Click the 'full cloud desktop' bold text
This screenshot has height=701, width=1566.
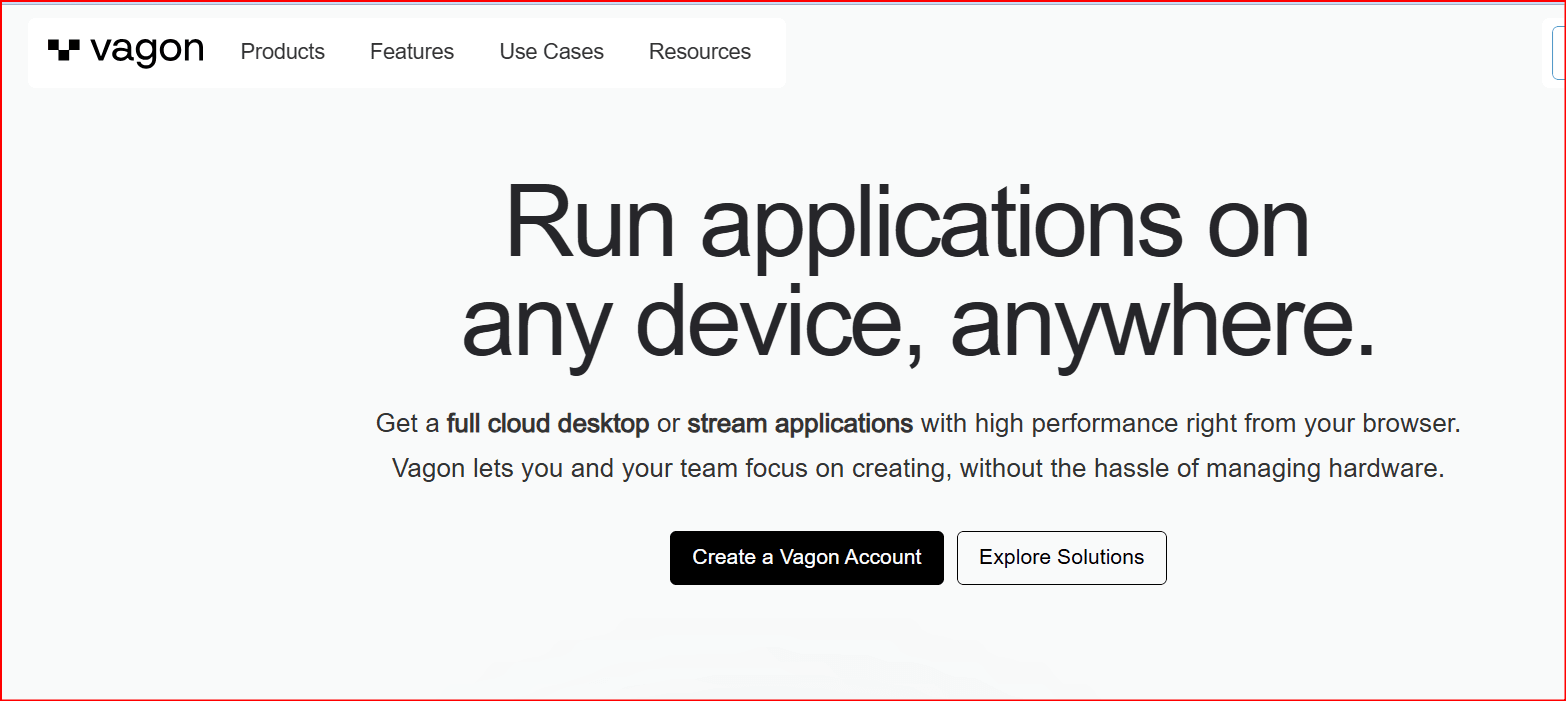(x=548, y=424)
